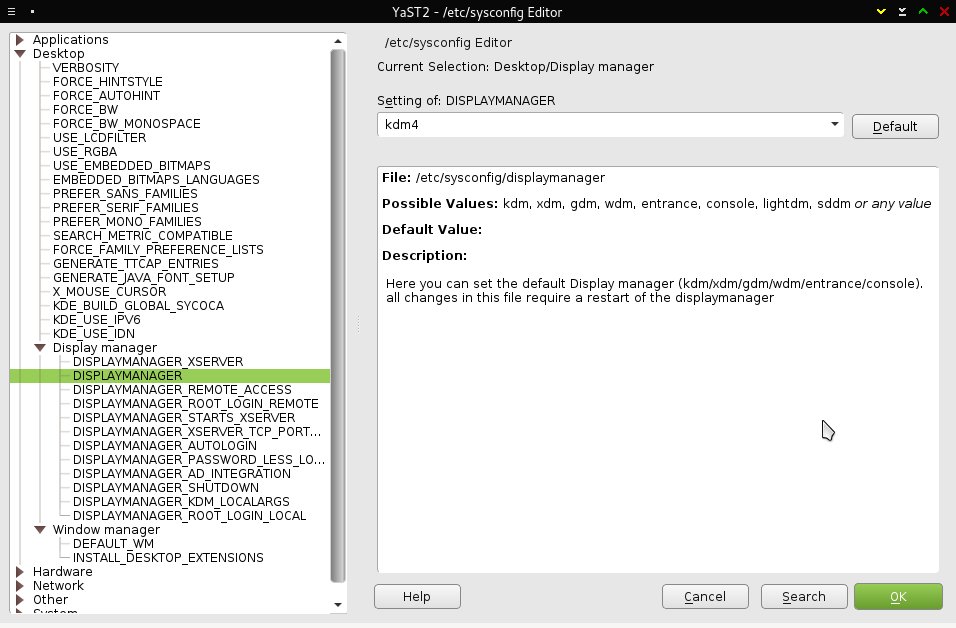Open the DISPLAYMANAGER value dropdown
The image size is (956, 628).
point(835,124)
